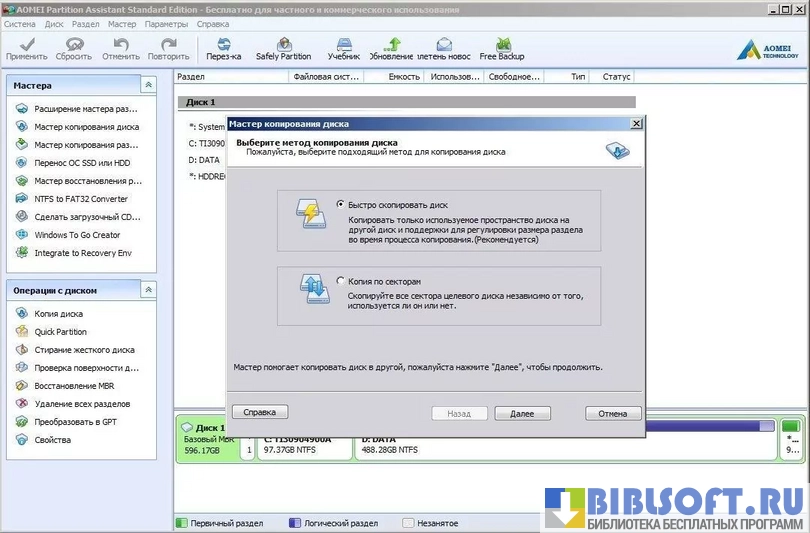The width and height of the screenshot is (810, 533).
Task: Select the Копия по секторам radio option
Action: 342,281
